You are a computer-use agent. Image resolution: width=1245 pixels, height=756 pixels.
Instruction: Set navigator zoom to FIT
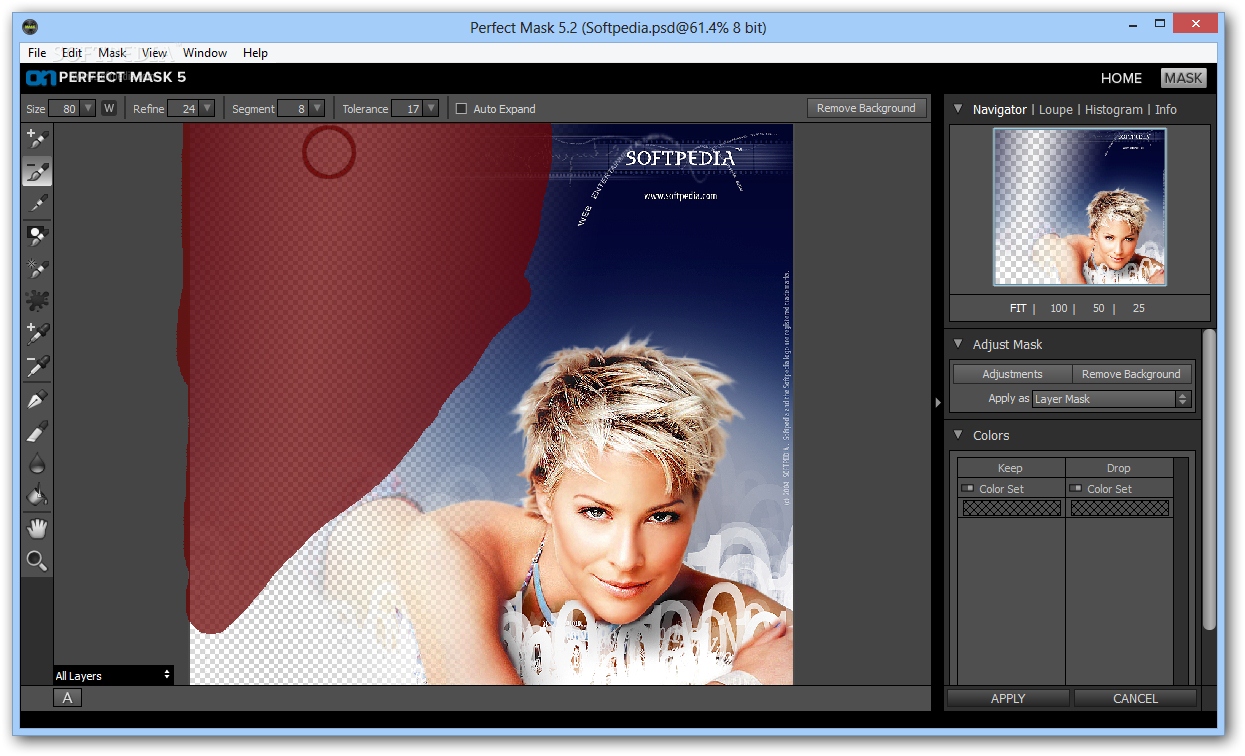(x=1018, y=308)
